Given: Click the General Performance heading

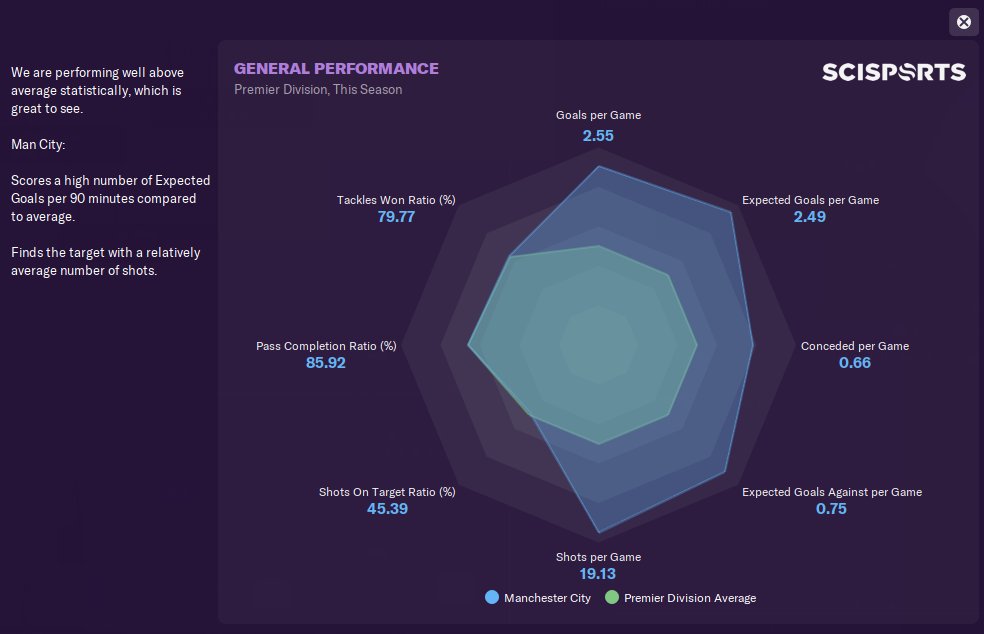Looking at the screenshot, I should tap(336, 68).
